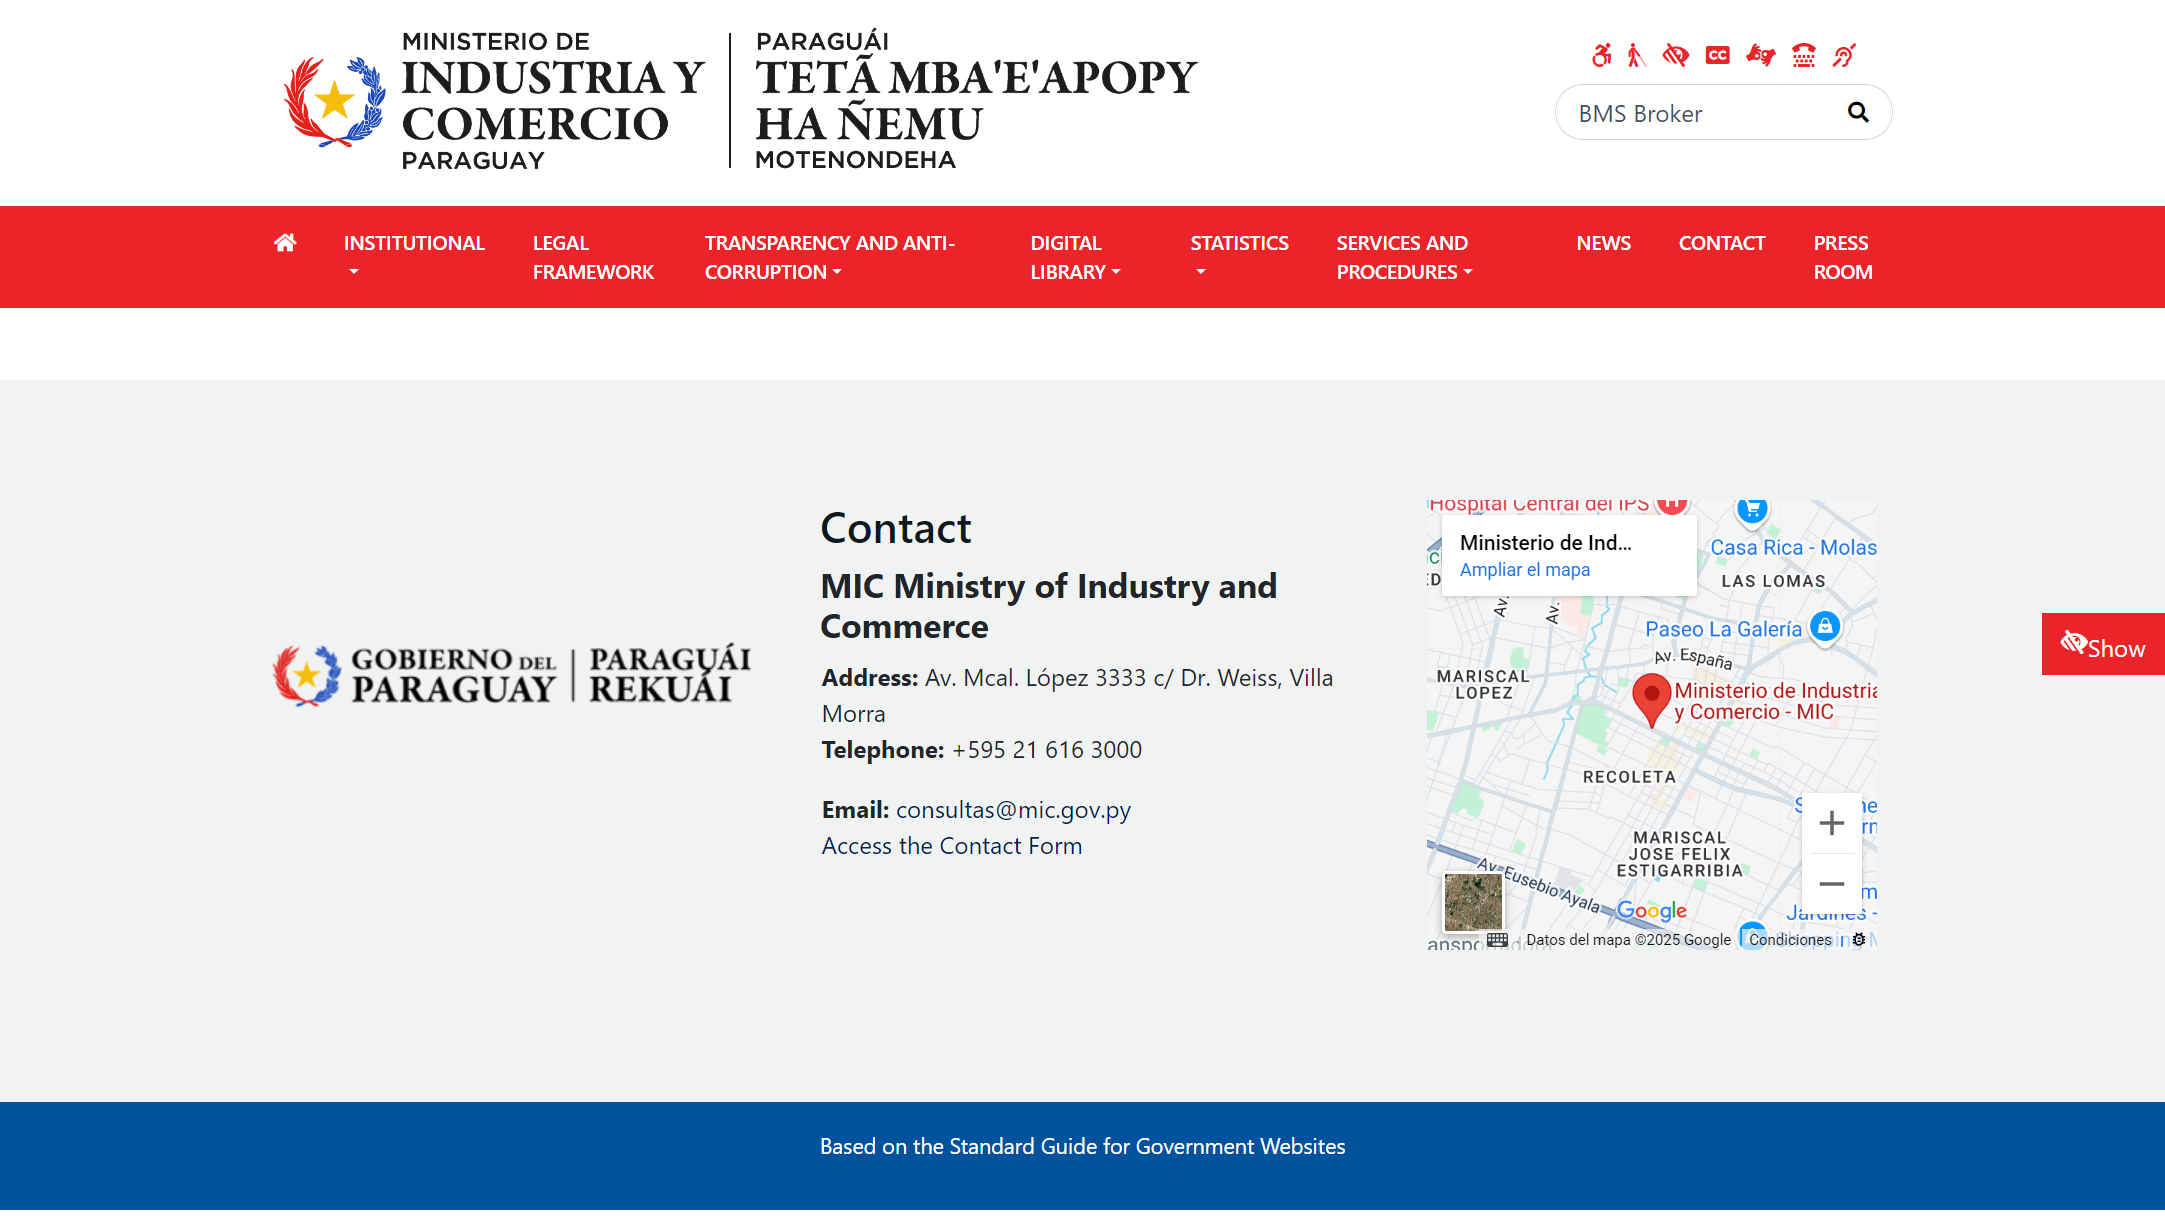Click the Paseo La Galería shopping marker
Viewport: 2165px width, 1225px height.
tap(1825, 627)
